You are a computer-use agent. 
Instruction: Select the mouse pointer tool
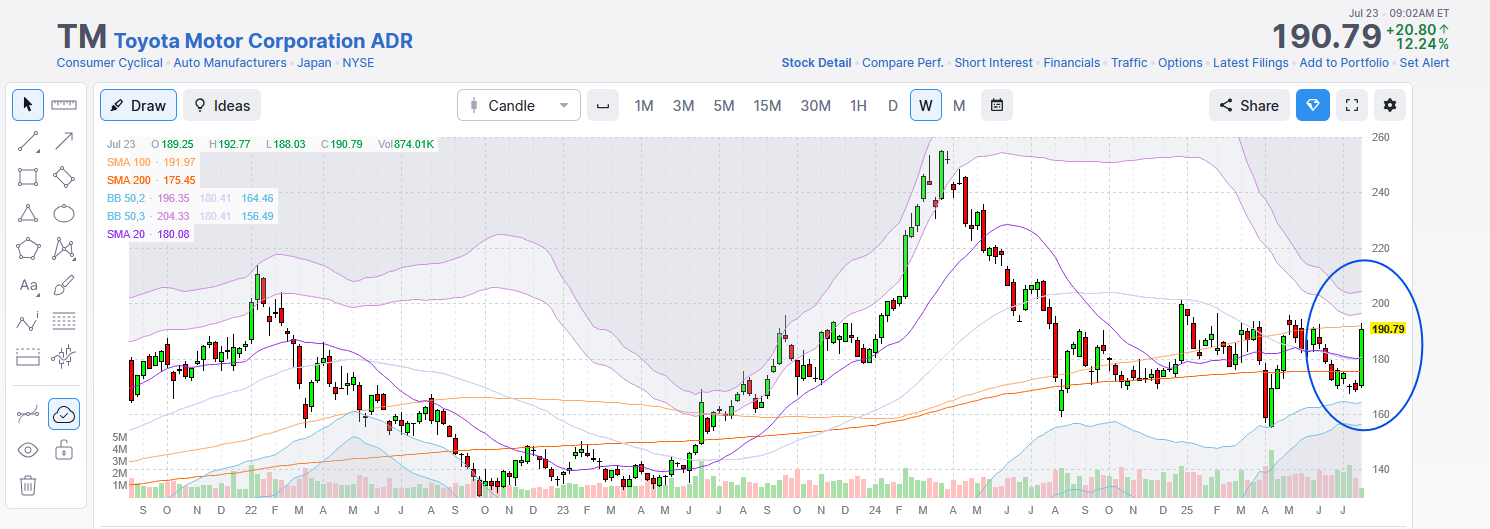click(x=28, y=104)
